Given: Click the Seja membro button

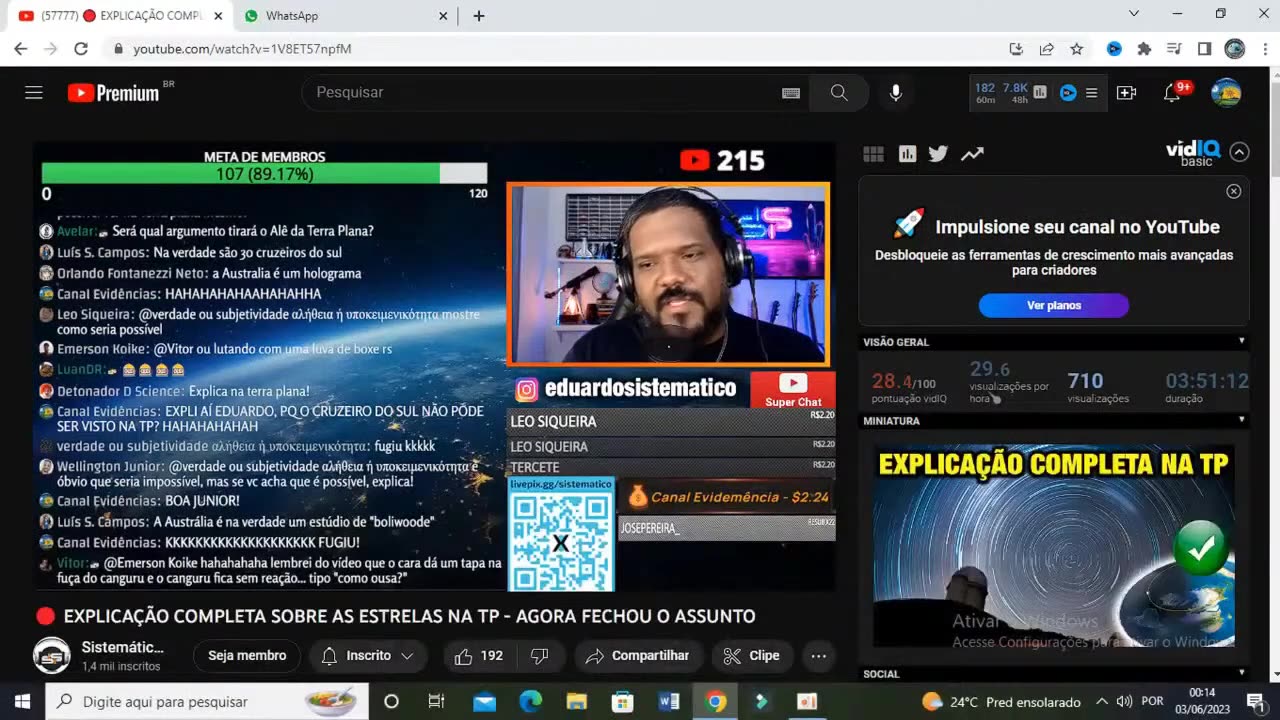Looking at the screenshot, I should click(247, 656).
